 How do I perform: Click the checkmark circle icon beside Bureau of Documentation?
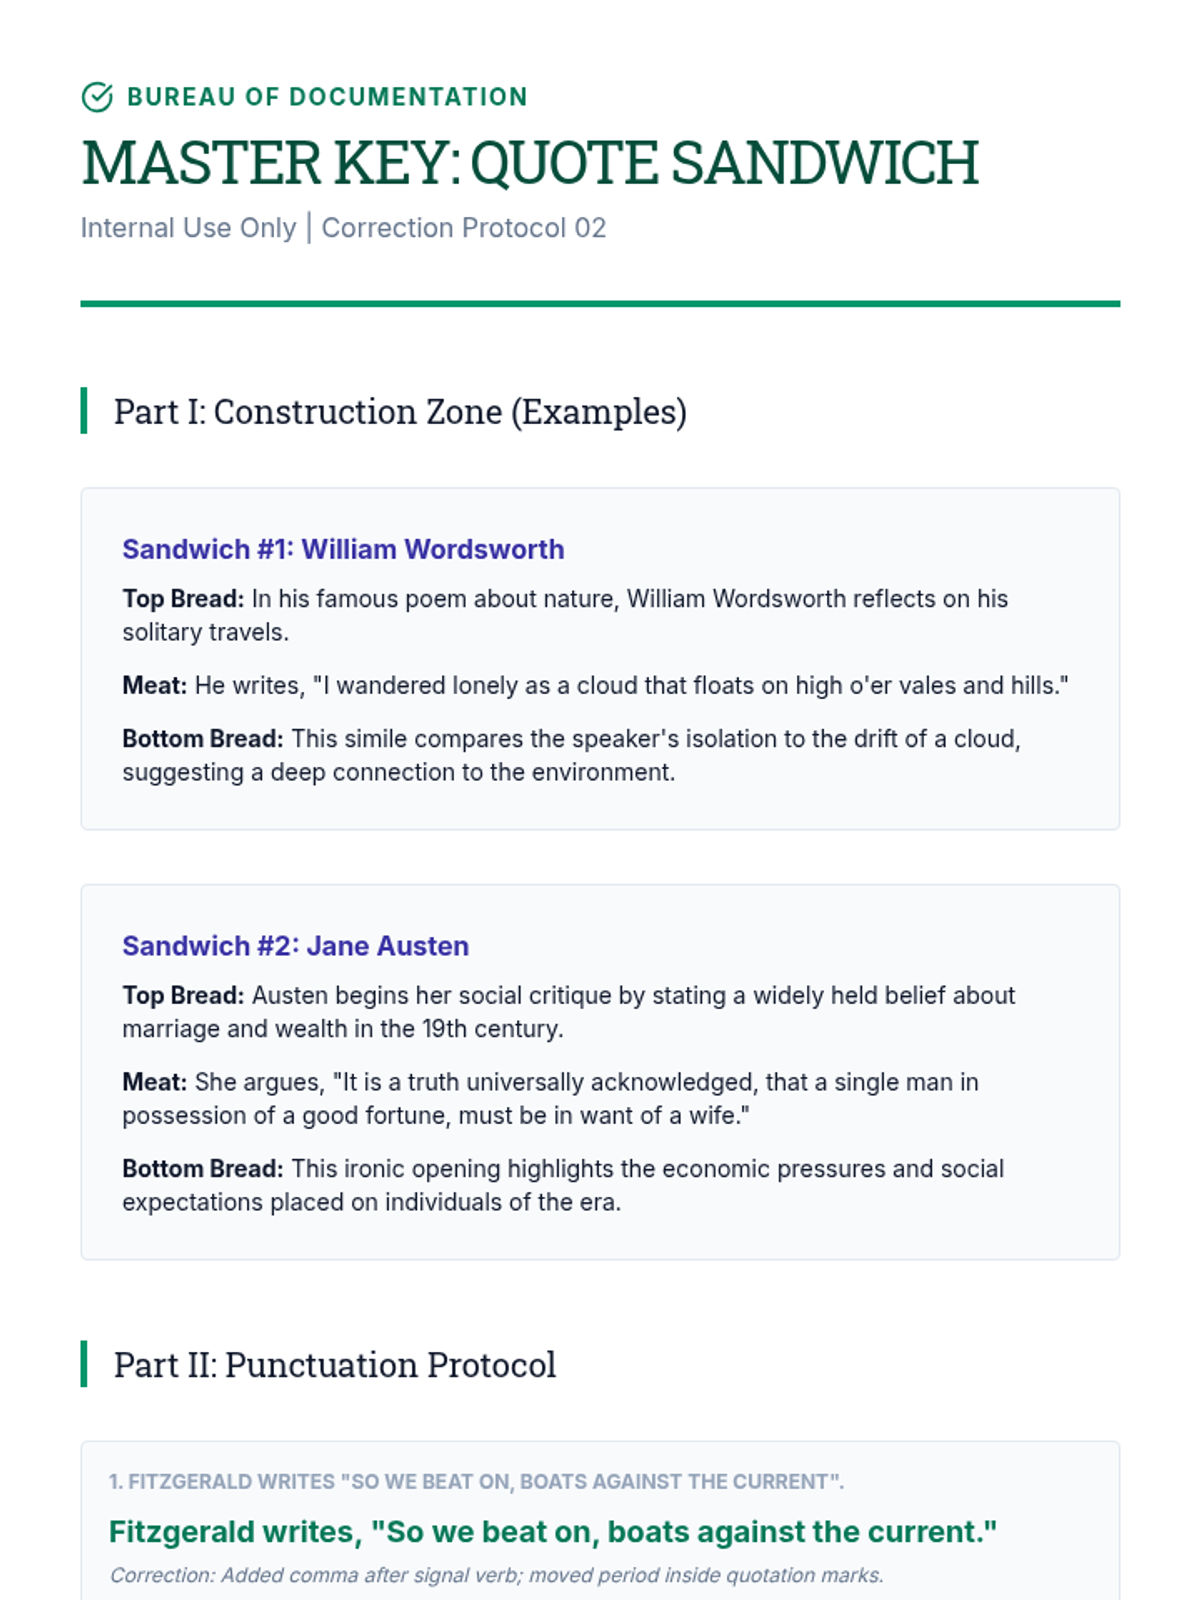[97, 97]
